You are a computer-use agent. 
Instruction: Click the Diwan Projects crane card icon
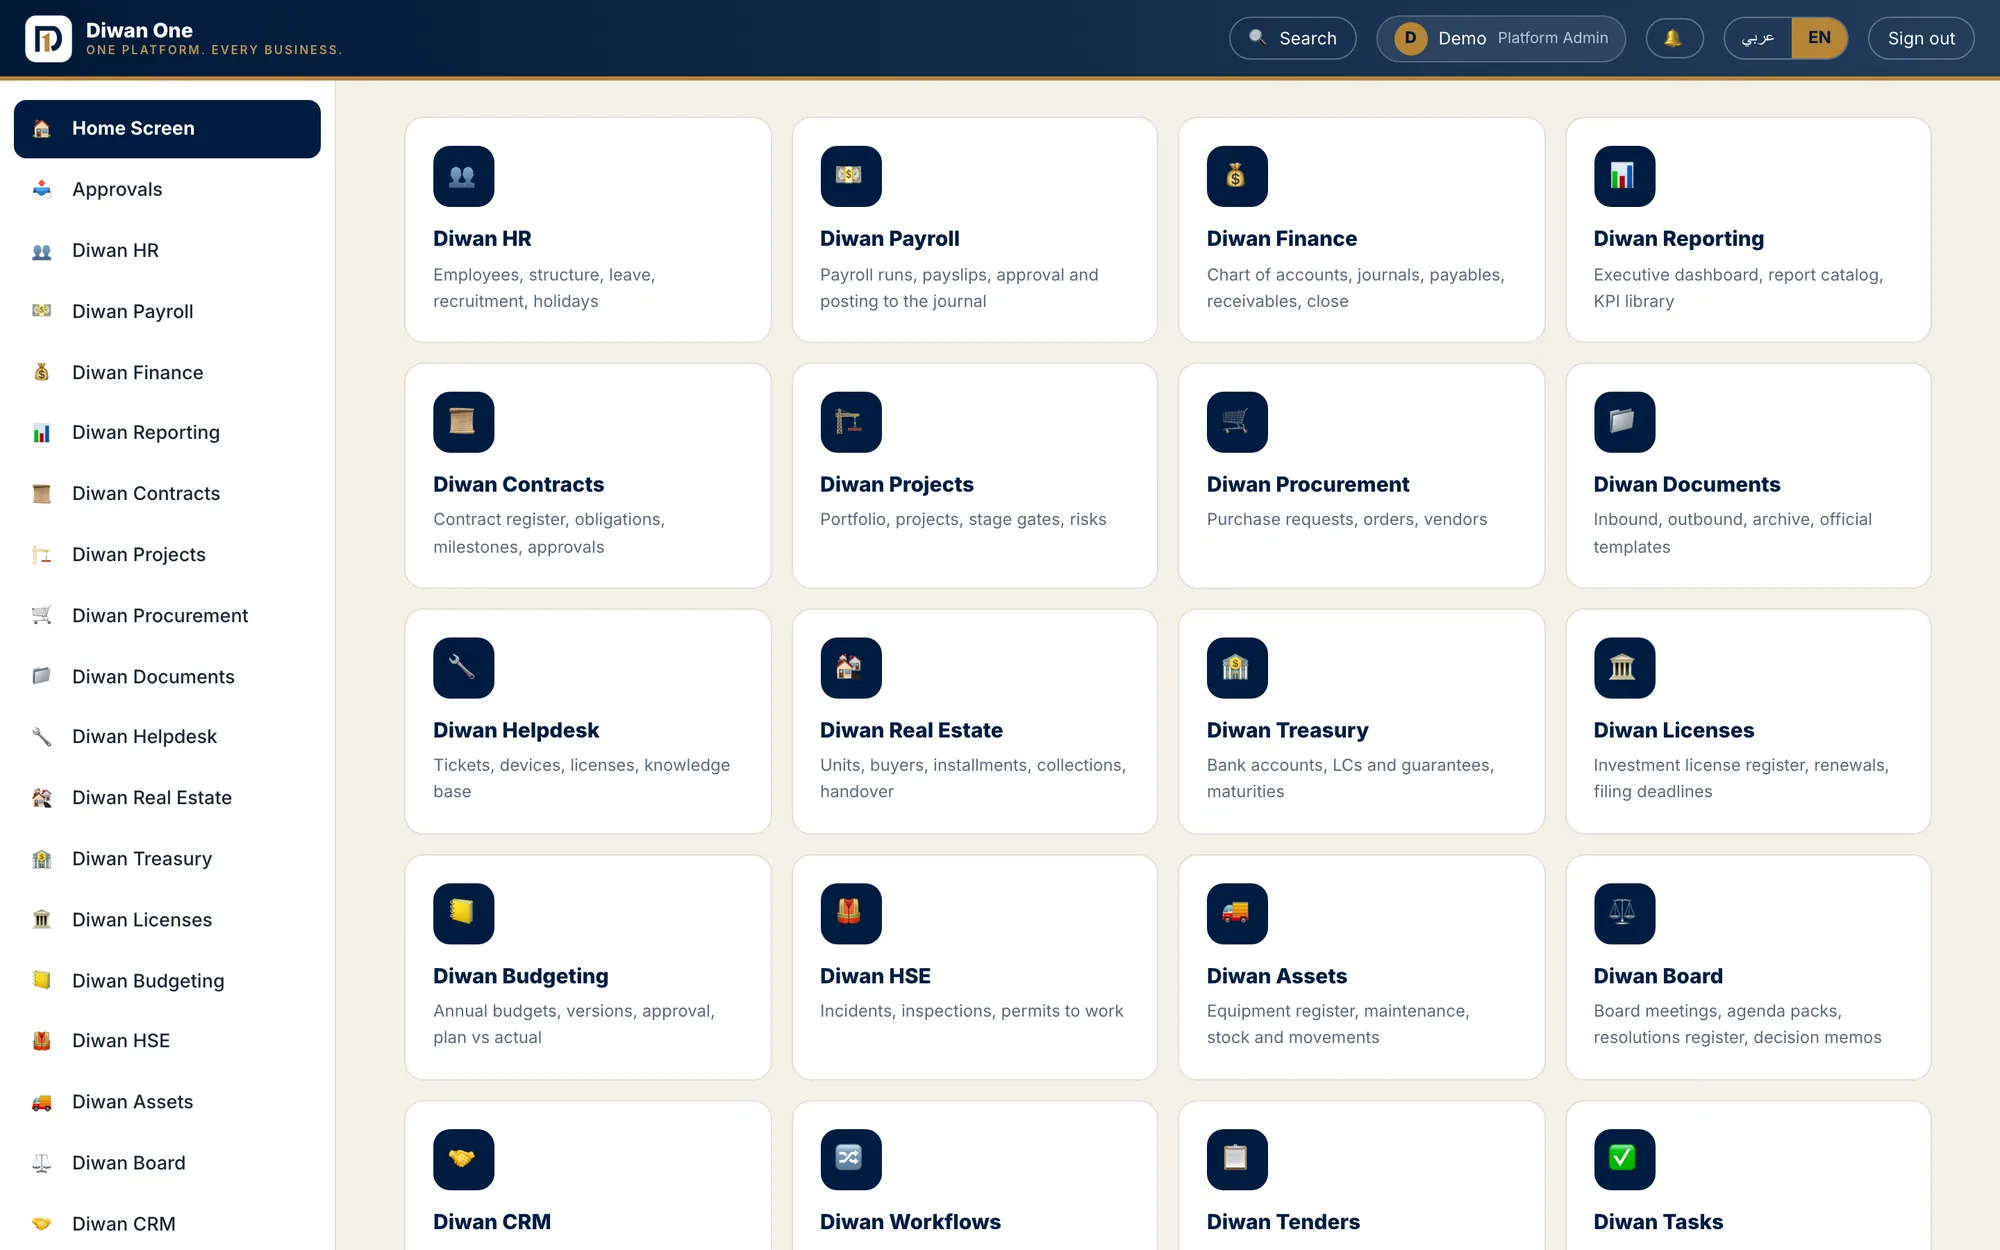click(850, 422)
